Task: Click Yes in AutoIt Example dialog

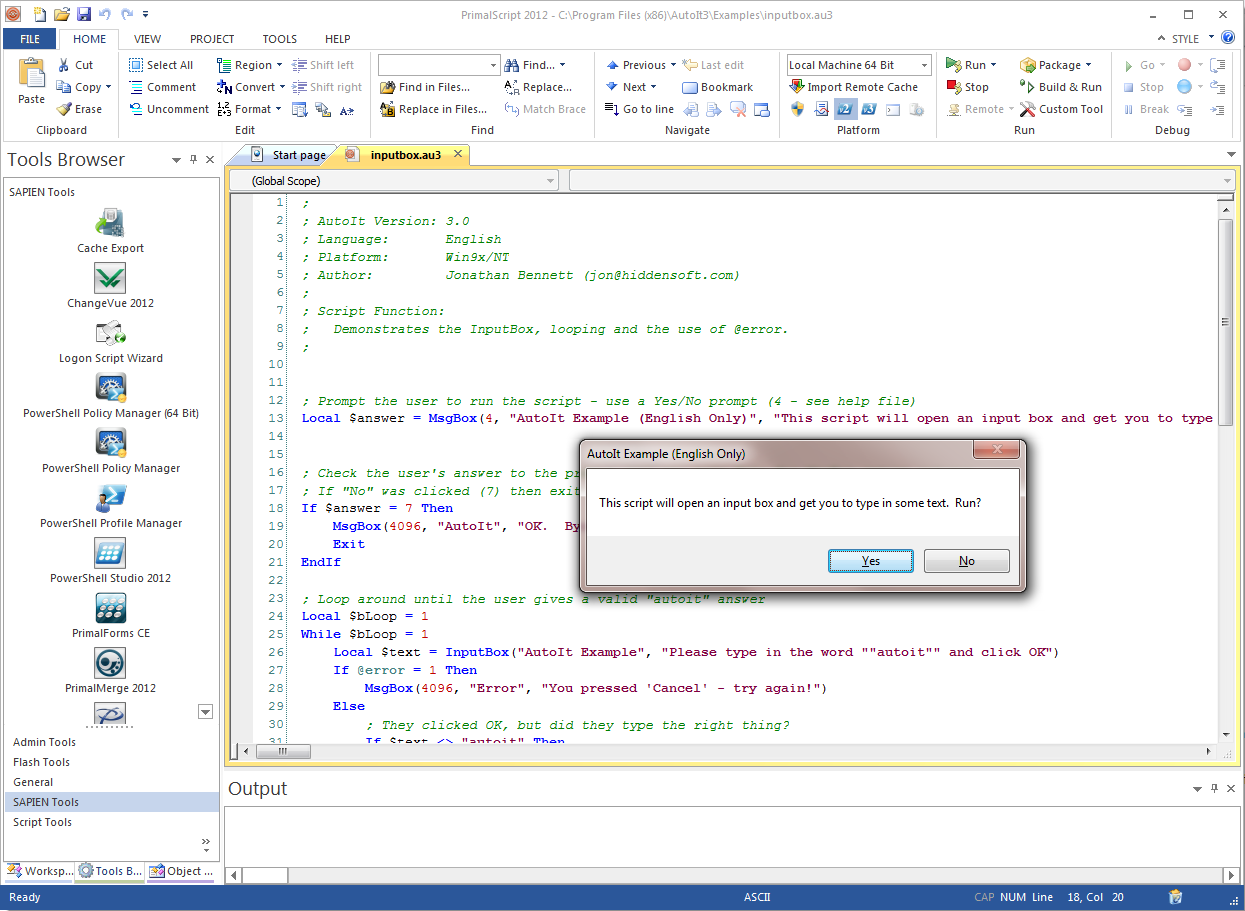Action: pyautogui.click(x=871, y=561)
